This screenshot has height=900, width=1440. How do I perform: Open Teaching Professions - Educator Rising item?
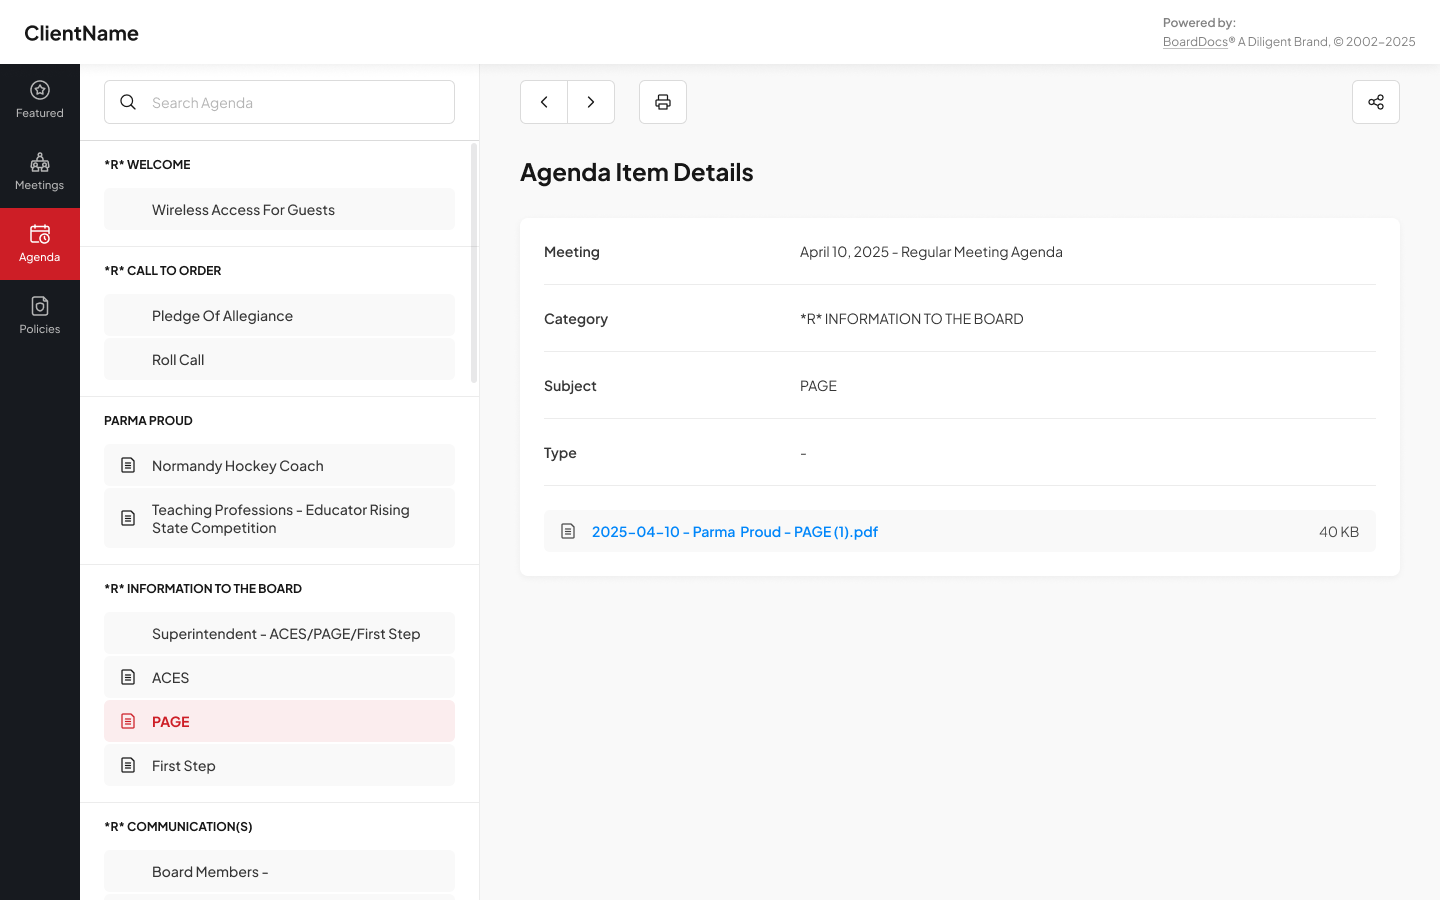(279, 518)
